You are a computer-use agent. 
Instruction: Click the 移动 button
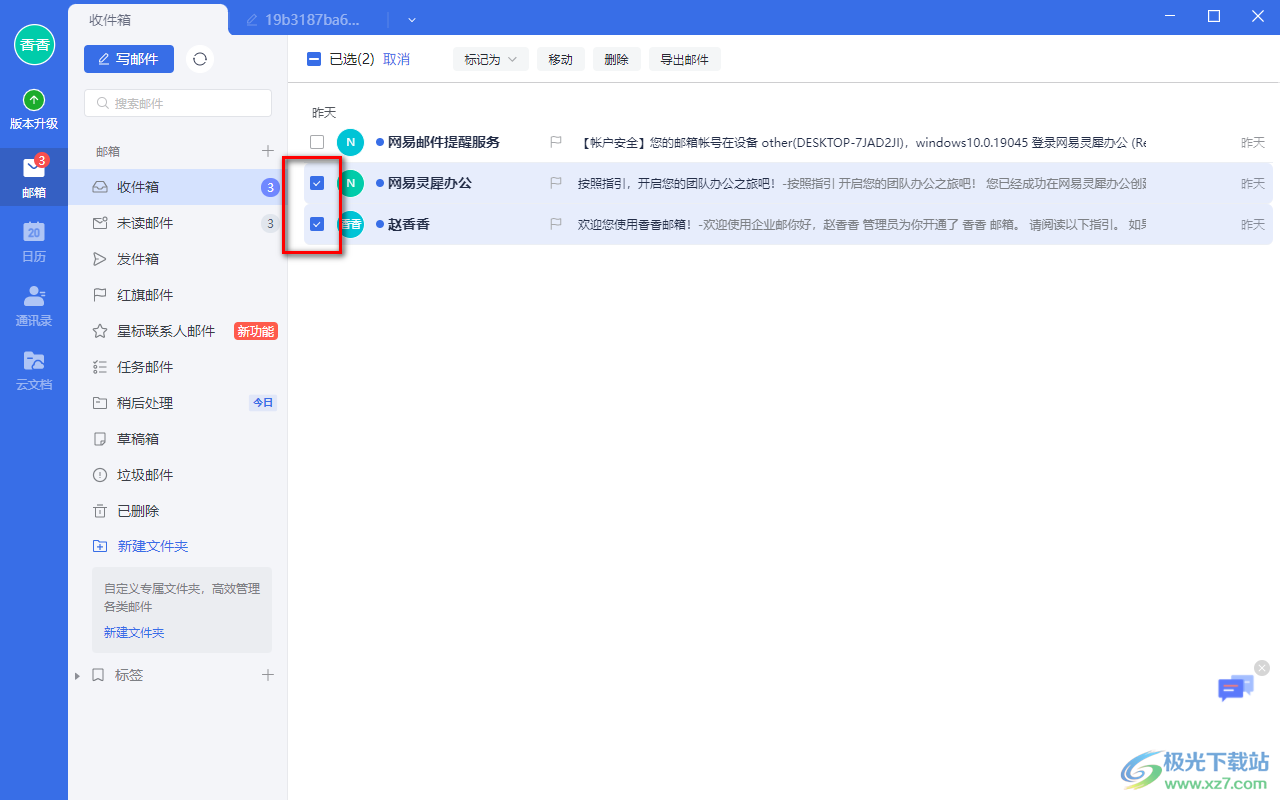click(561, 59)
